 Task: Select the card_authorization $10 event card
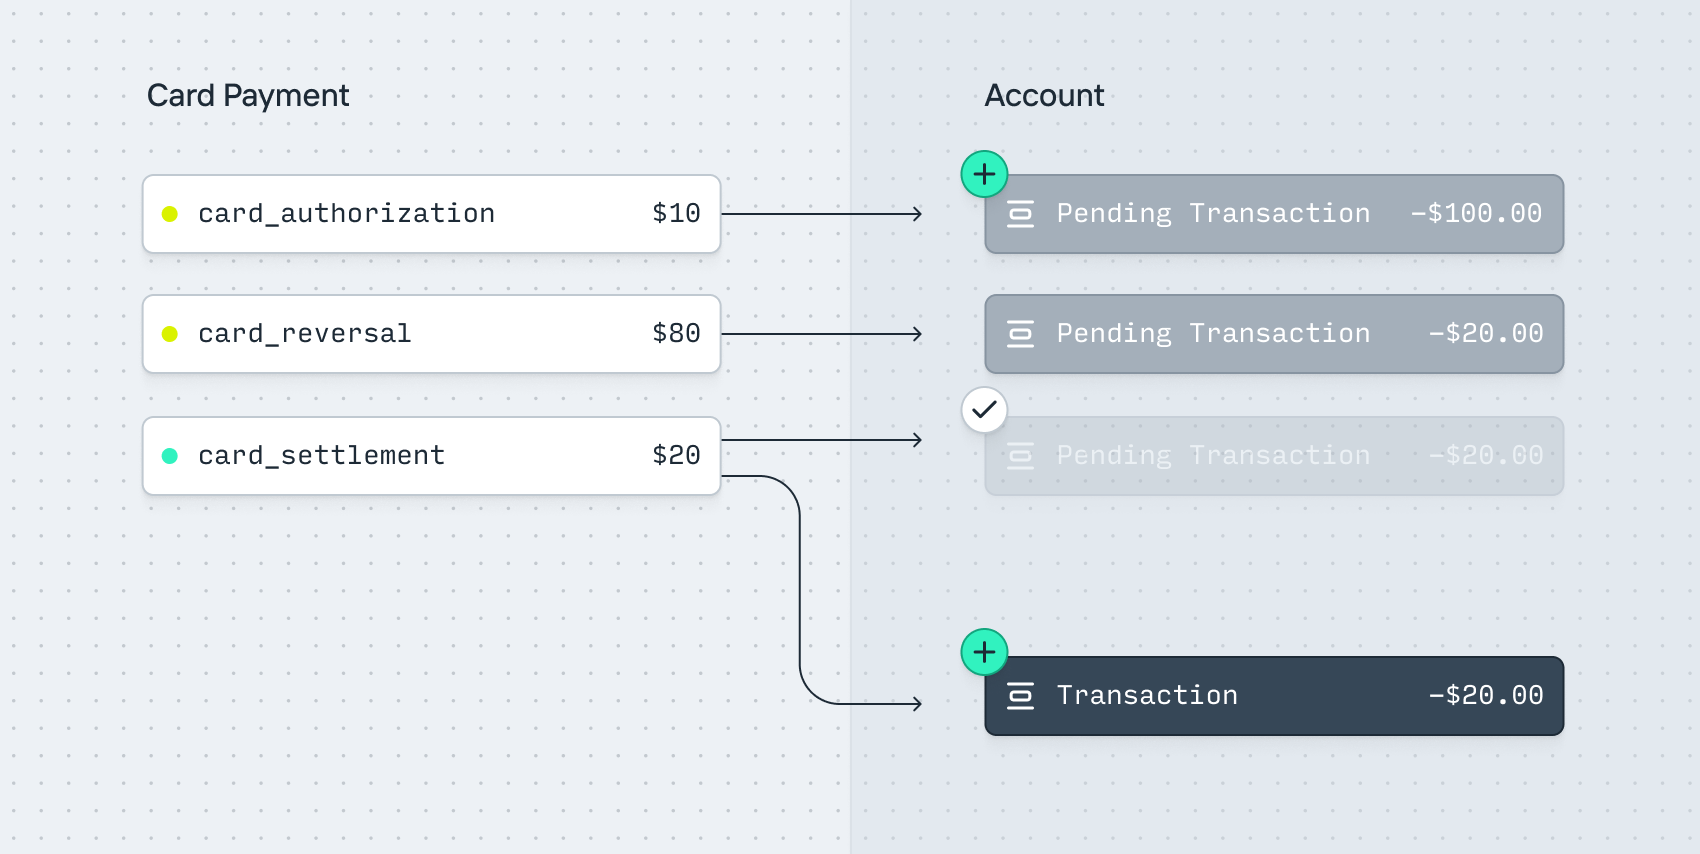[431, 214]
